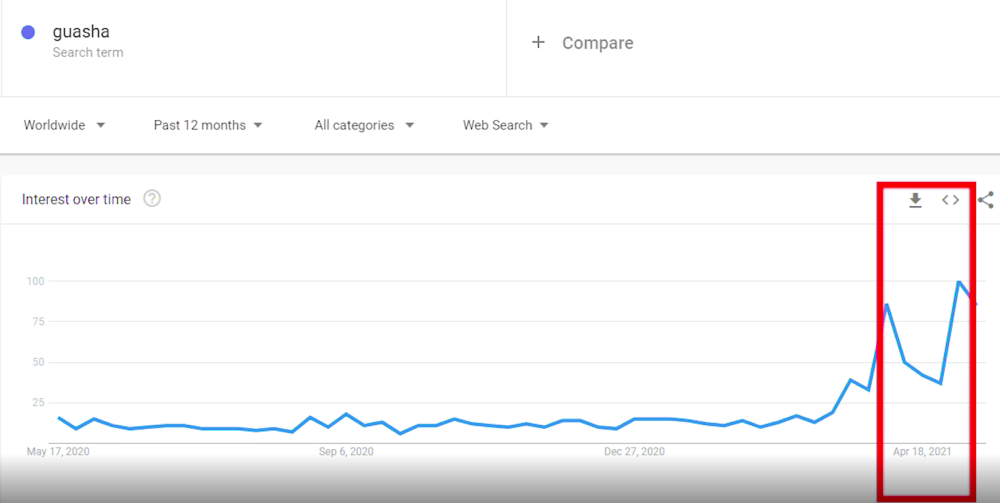
Task: Open the Past 12 months dropdown
Action: [208, 125]
